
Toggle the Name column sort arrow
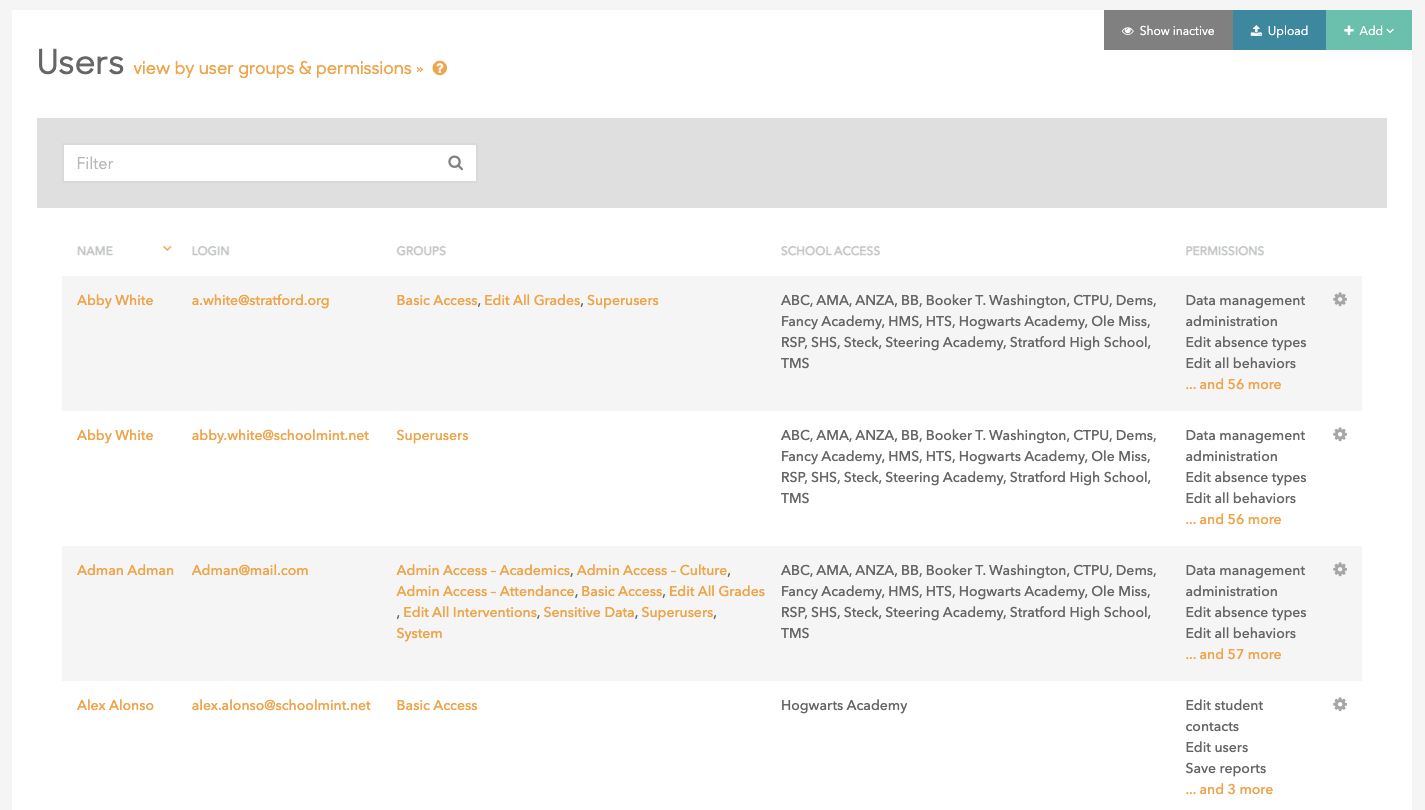pos(167,249)
